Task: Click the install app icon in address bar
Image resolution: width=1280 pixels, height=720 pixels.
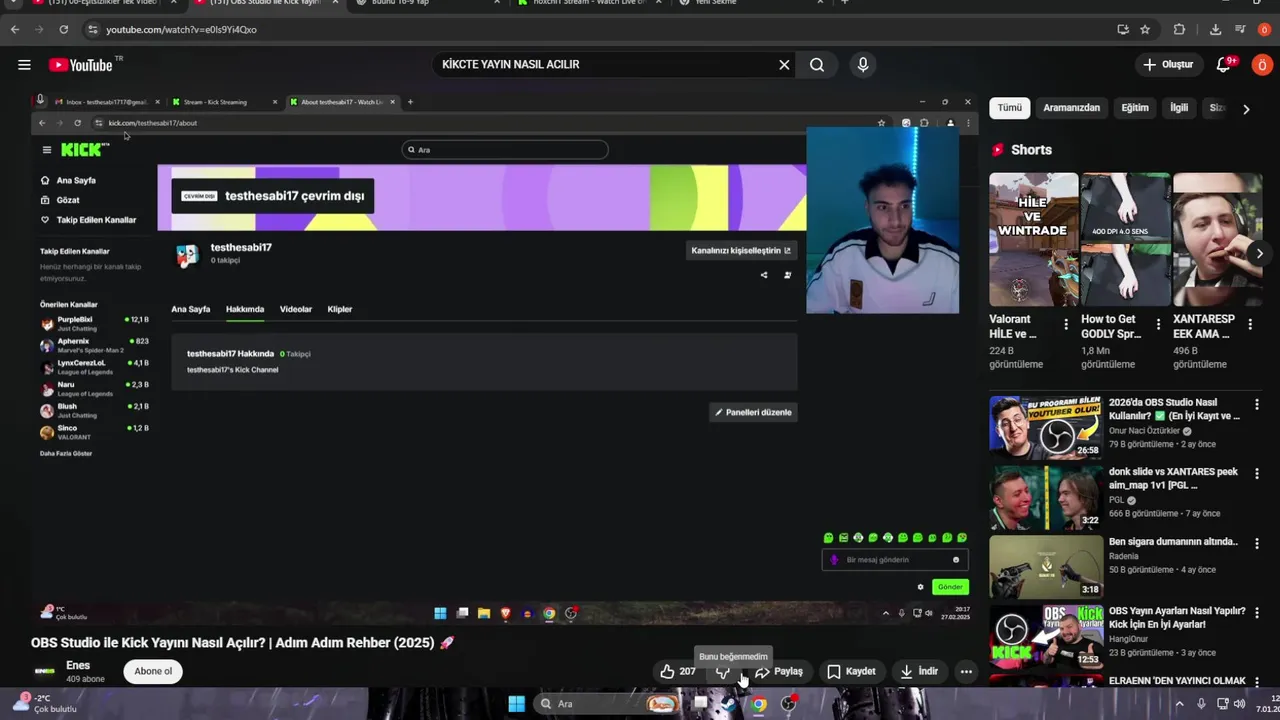Action: tap(1123, 30)
